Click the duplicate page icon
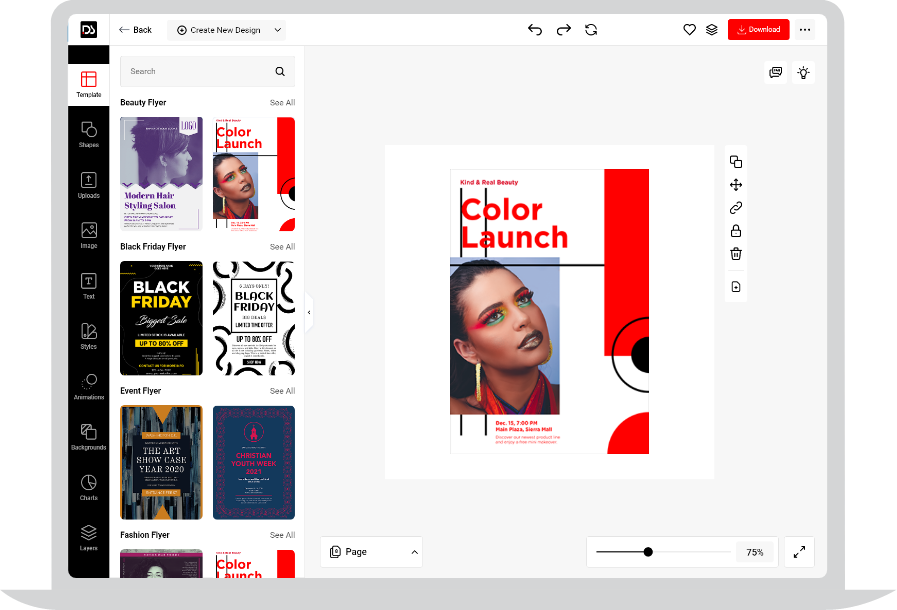Image resolution: width=897 pixels, height=610 pixels. pos(736,162)
